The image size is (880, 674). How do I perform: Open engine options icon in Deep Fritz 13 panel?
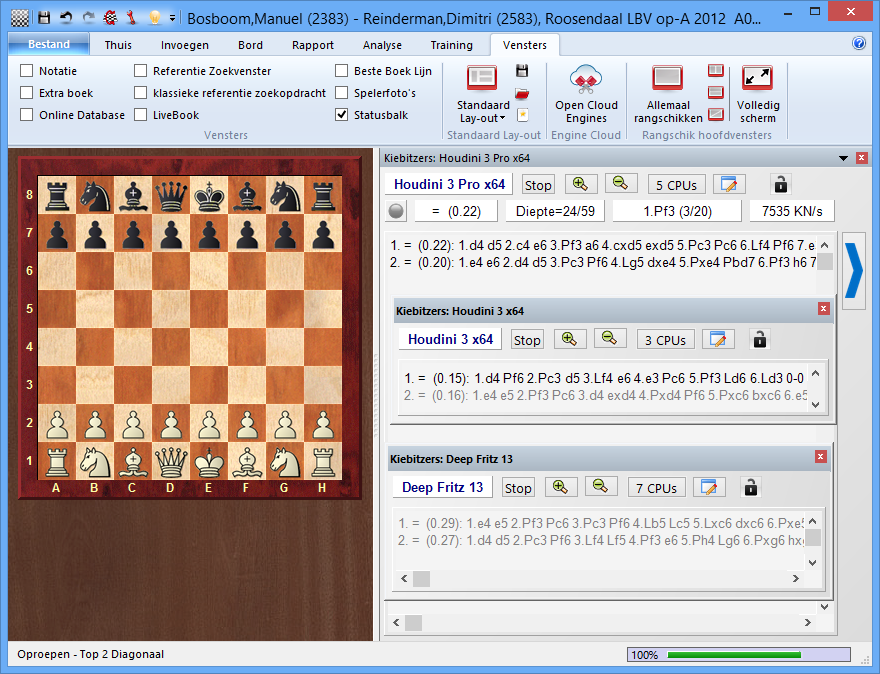(x=709, y=487)
